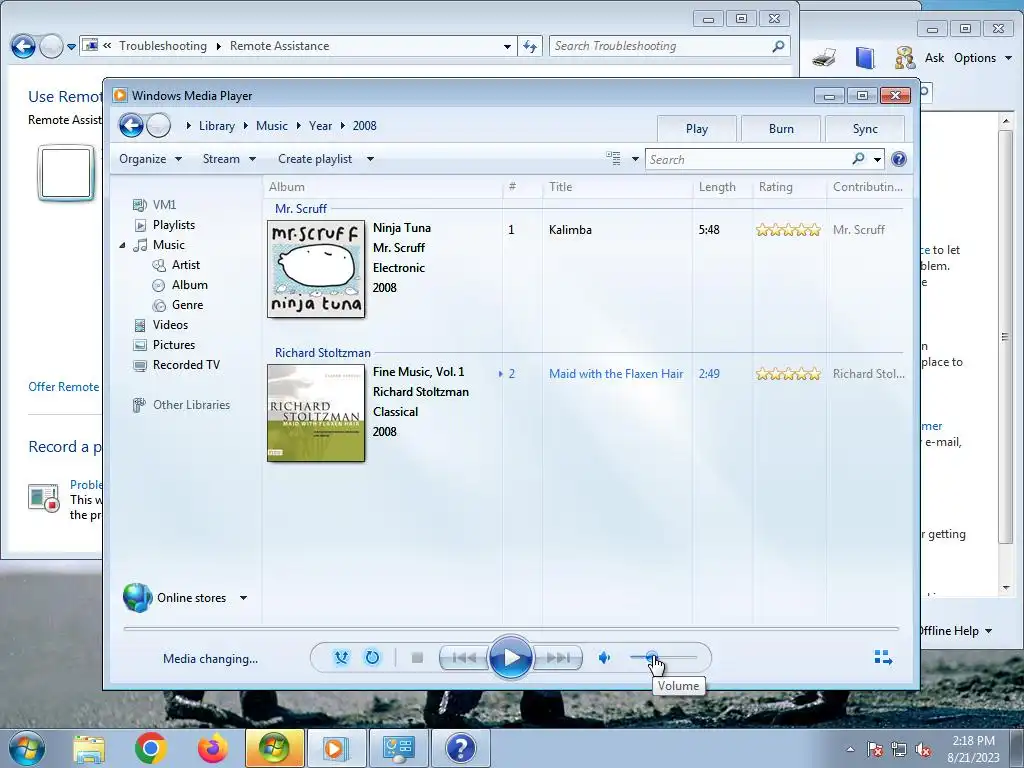Go back in Media Player

click(x=131, y=125)
